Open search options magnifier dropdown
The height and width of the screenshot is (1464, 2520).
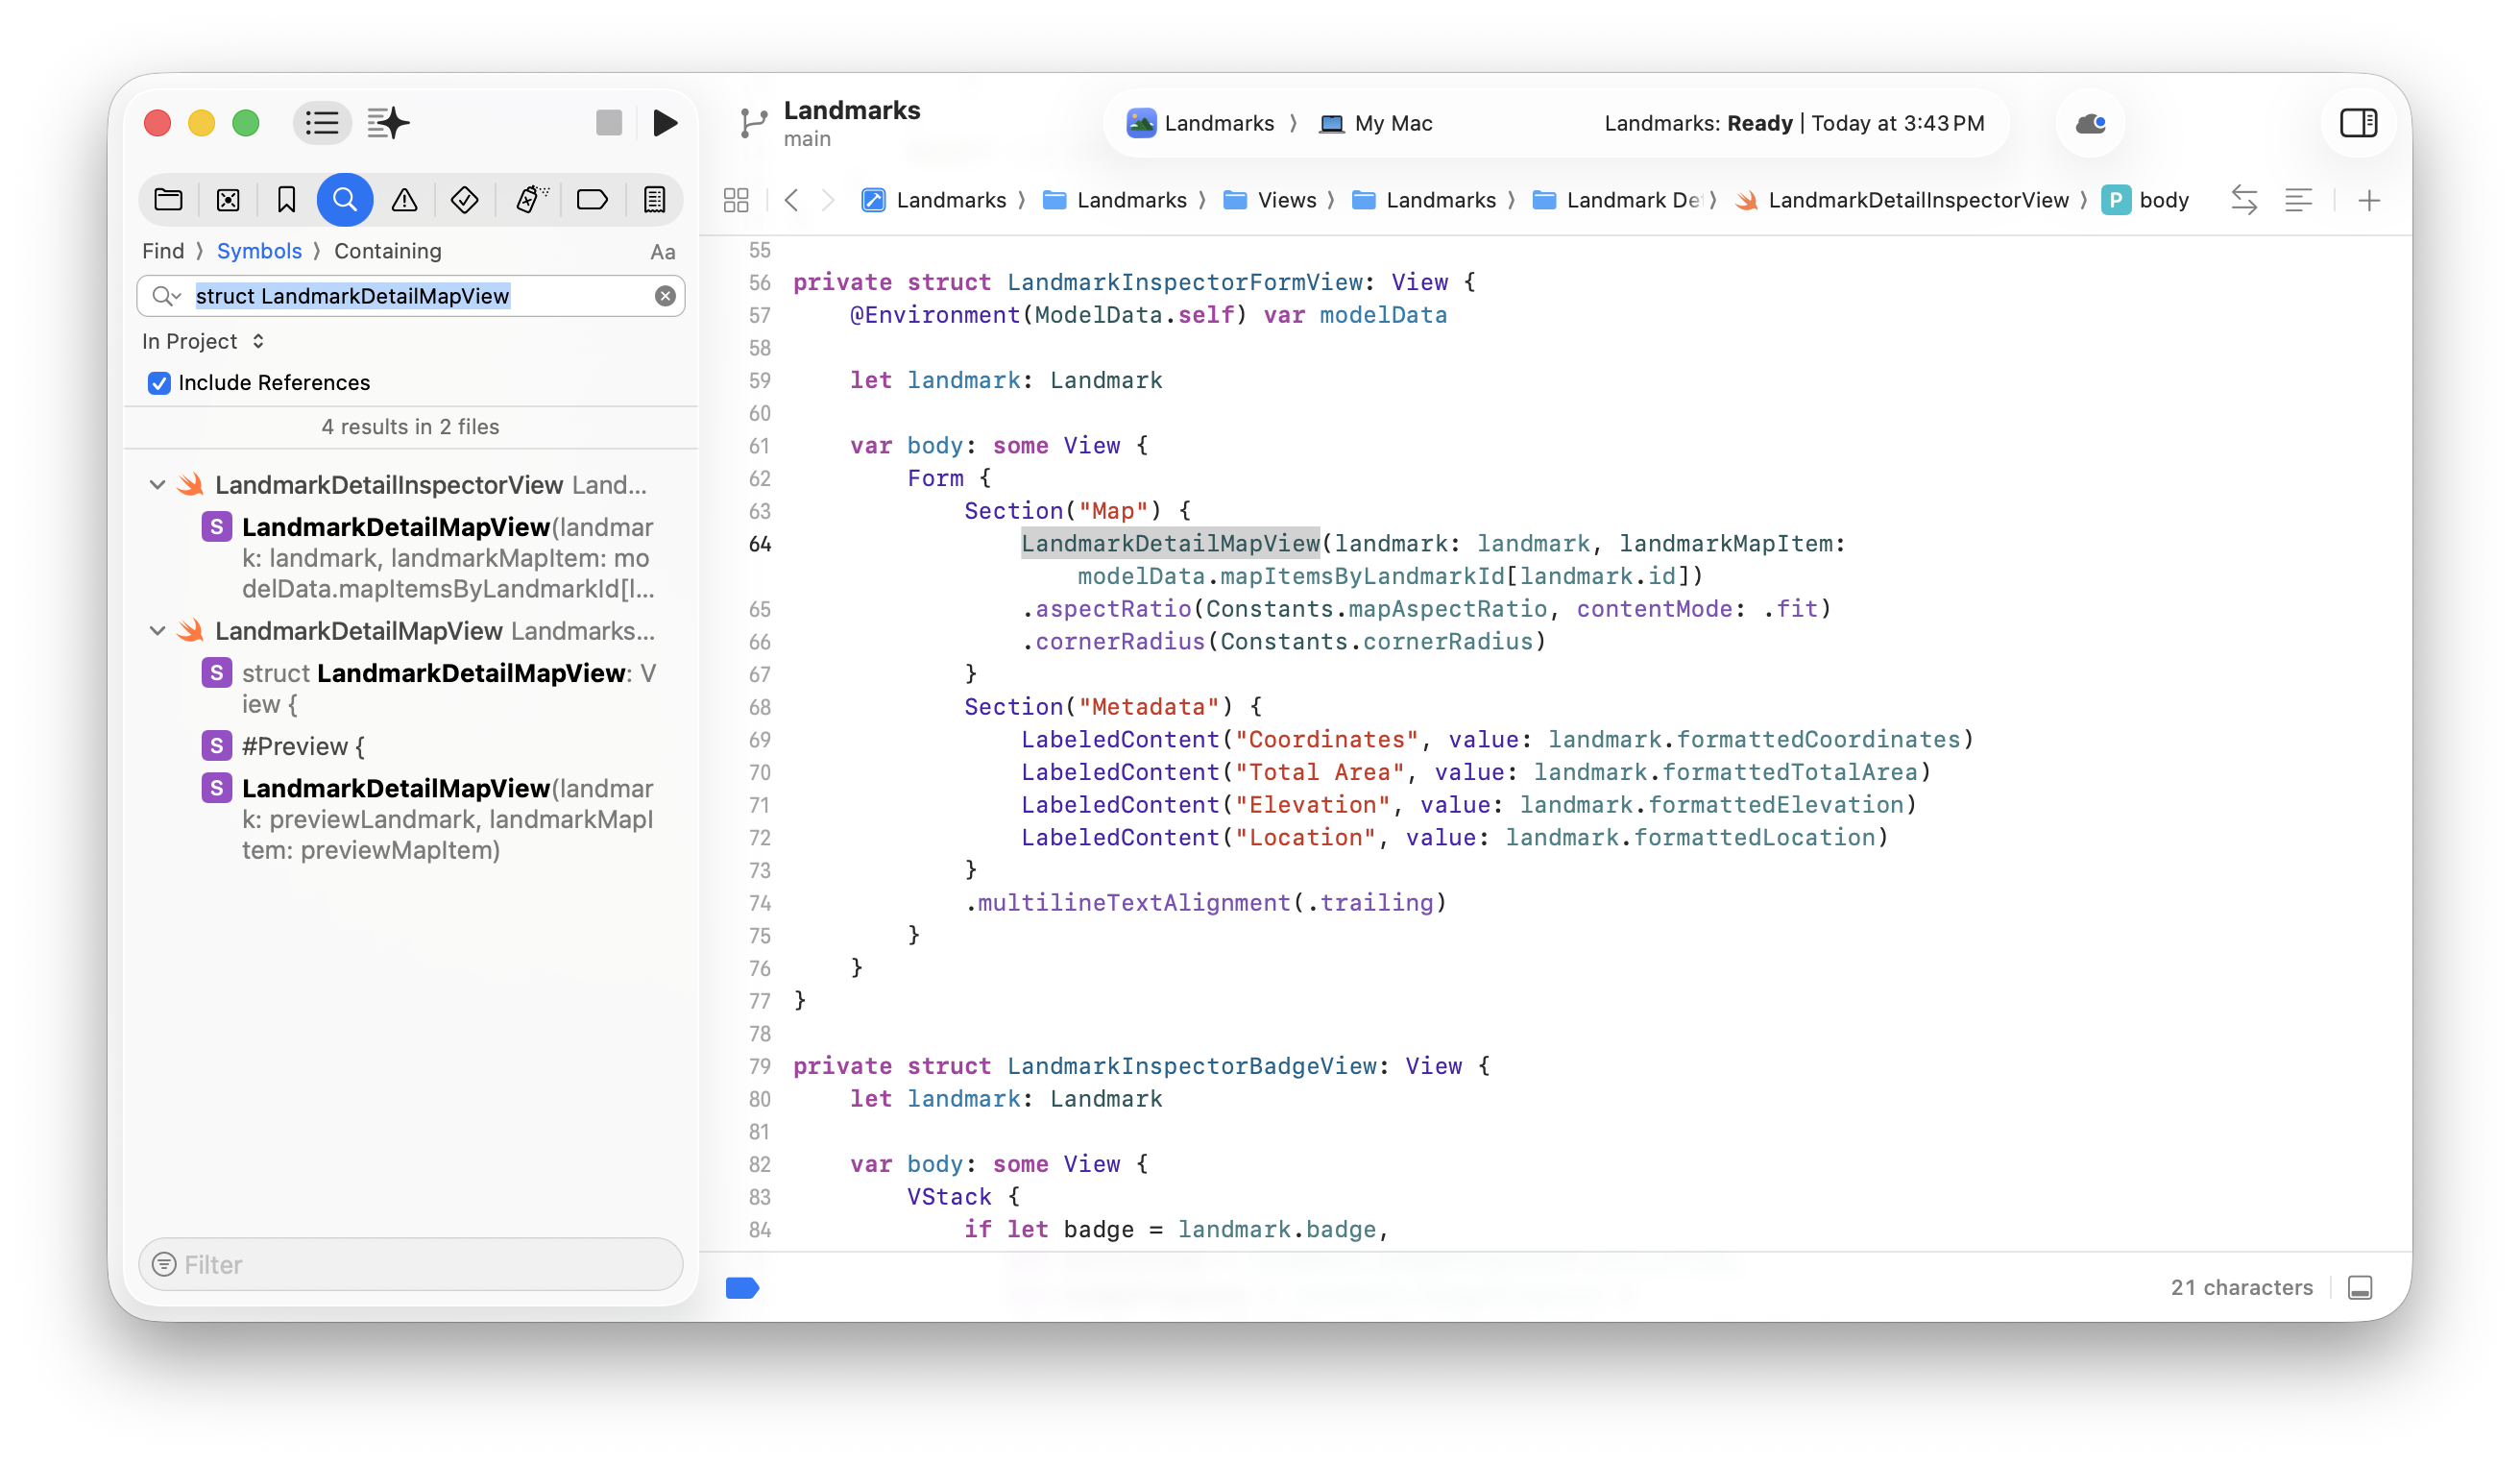click(165, 296)
